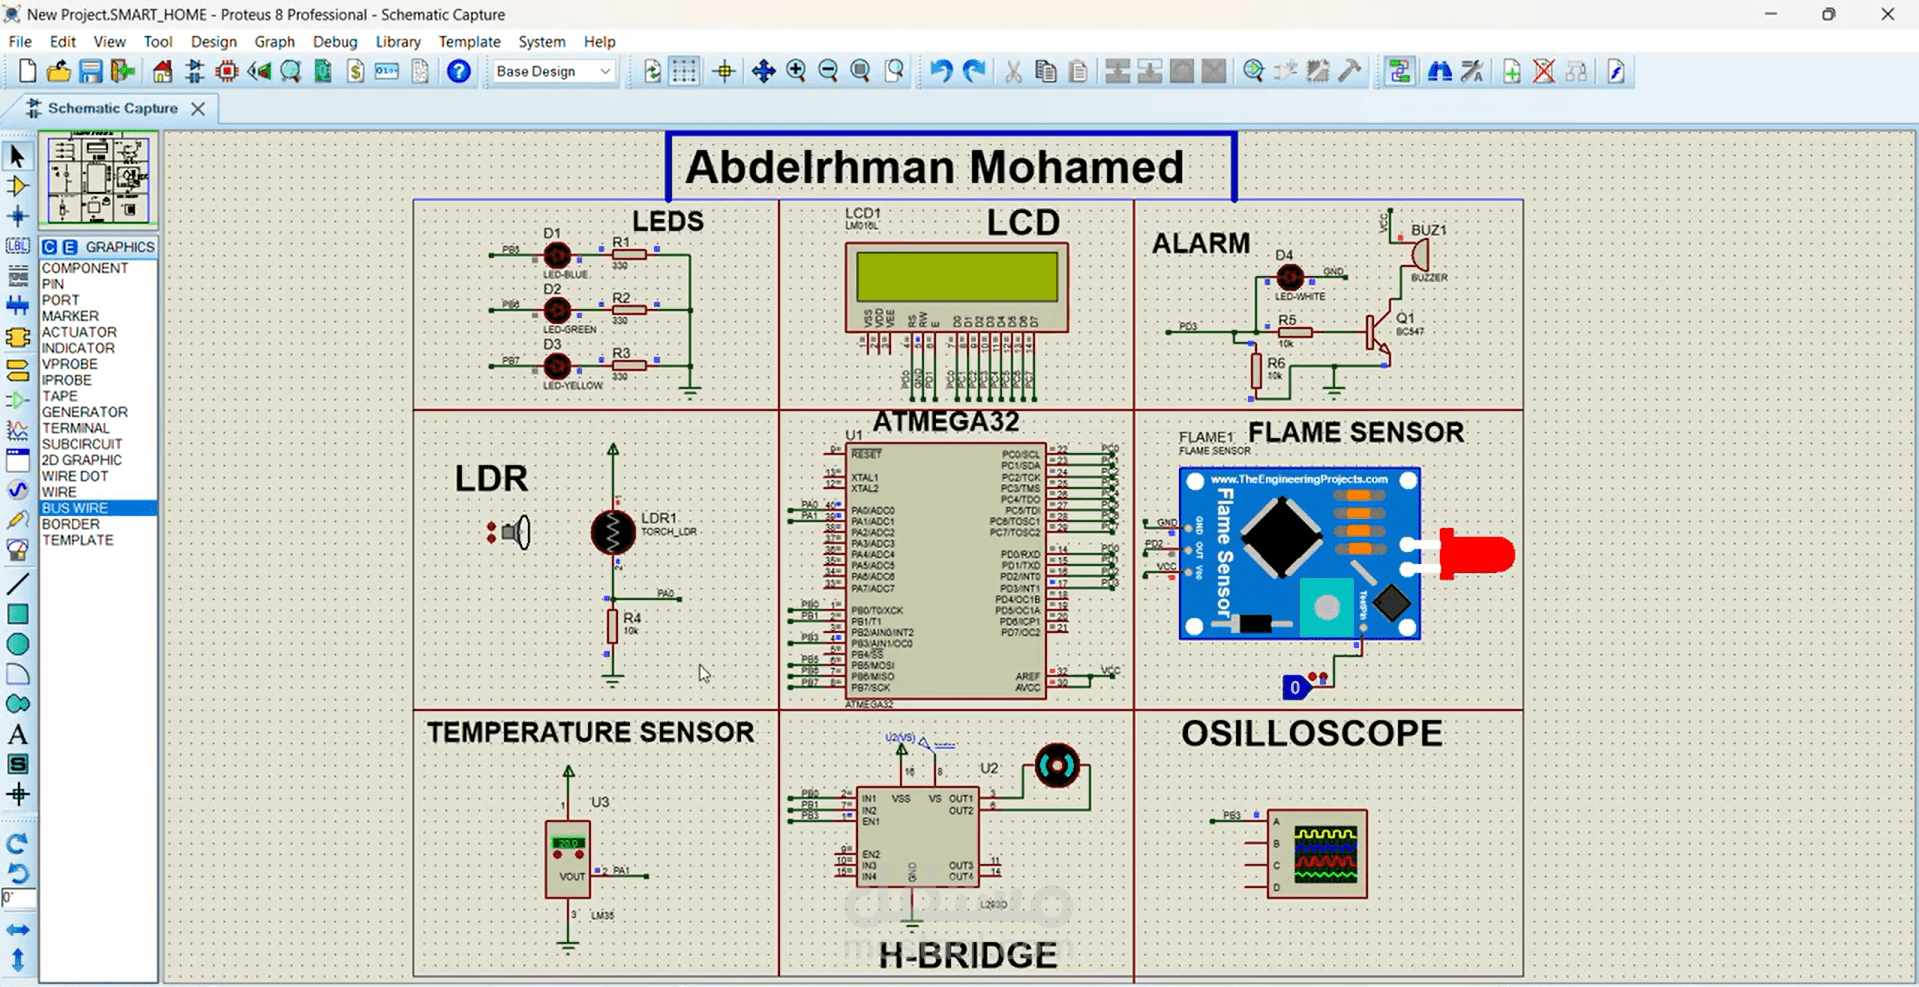Open the Library menu

[x=397, y=41]
